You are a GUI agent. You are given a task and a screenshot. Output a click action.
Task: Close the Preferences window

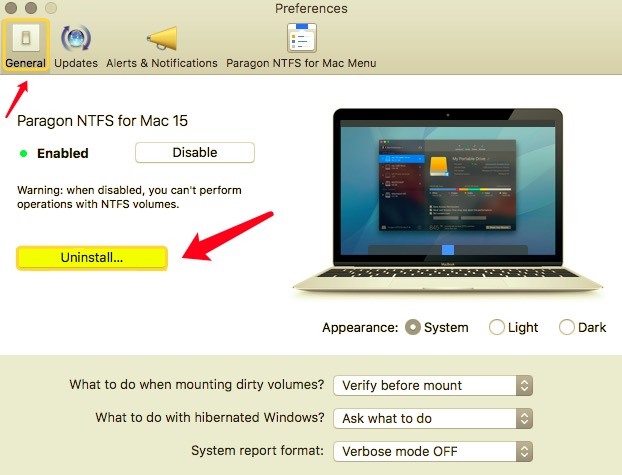coord(11,8)
